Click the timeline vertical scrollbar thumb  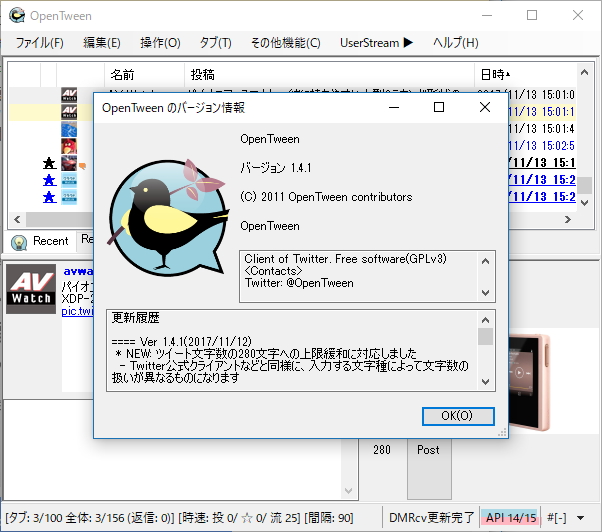tap(585, 186)
